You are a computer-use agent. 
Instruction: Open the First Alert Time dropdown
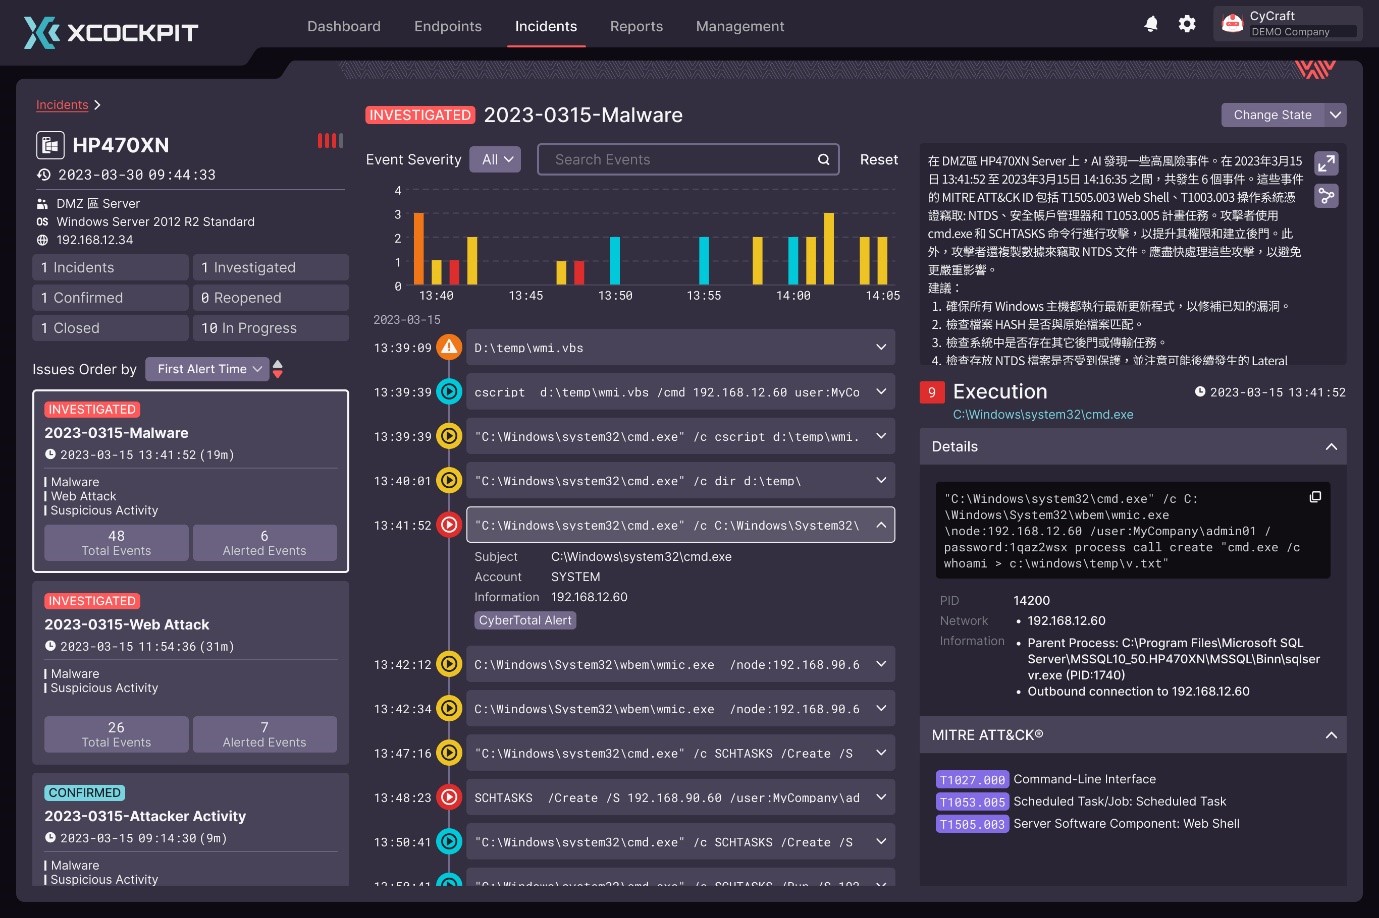pyautogui.click(x=208, y=369)
